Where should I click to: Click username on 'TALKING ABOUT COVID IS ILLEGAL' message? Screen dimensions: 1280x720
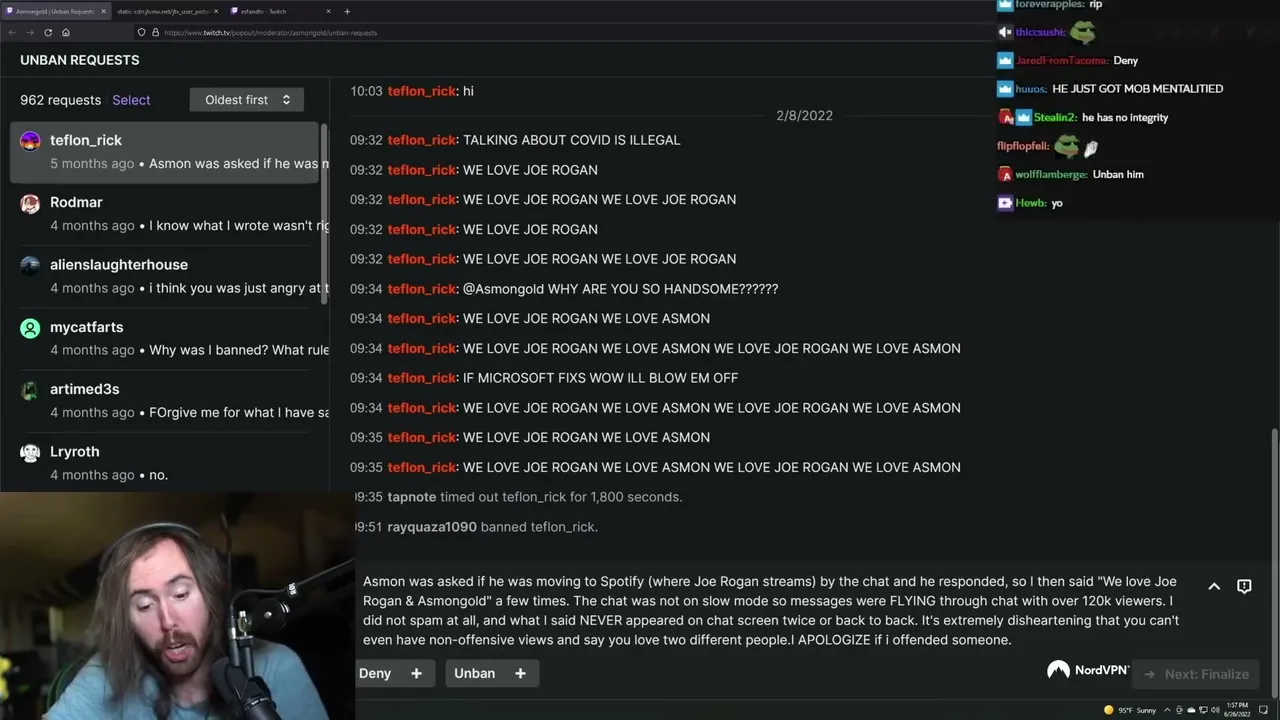[x=422, y=140]
